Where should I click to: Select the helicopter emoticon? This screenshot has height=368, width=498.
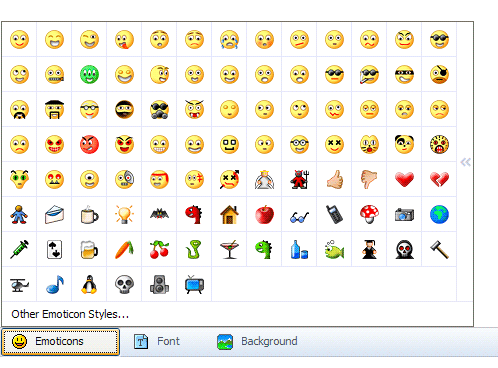[x=19, y=284]
